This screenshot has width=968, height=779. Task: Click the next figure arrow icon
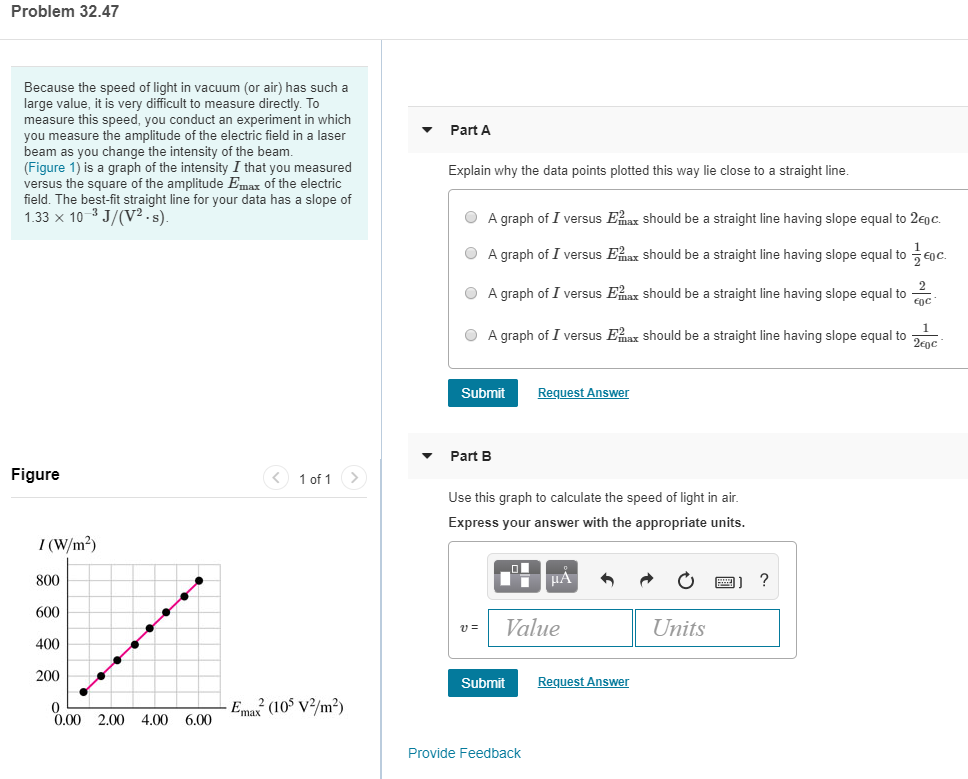354,478
